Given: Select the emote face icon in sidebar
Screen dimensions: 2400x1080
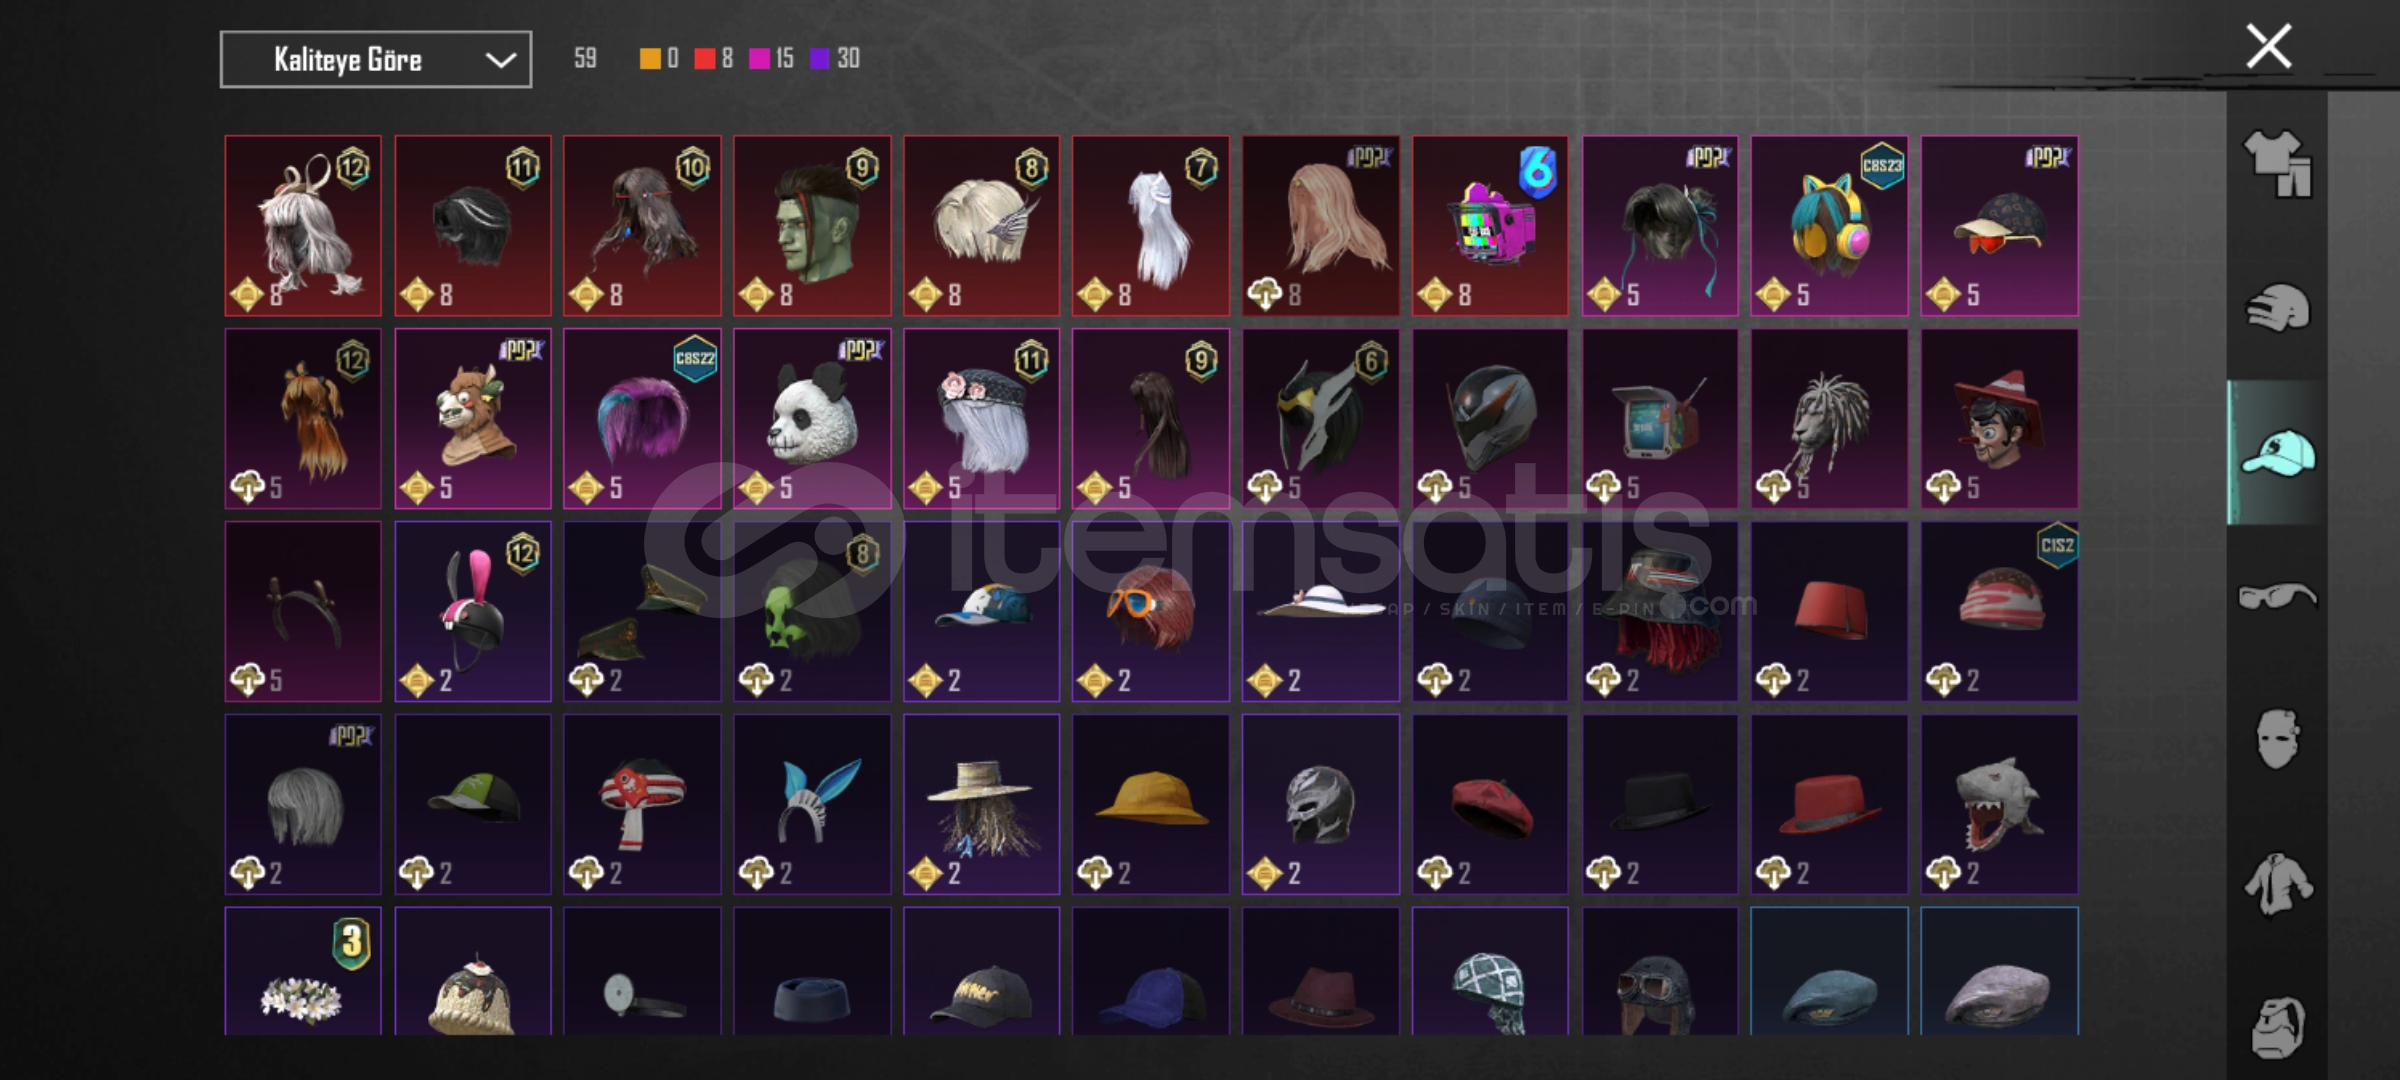Looking at the screenshot, I should click(x=2277, y=1027).
